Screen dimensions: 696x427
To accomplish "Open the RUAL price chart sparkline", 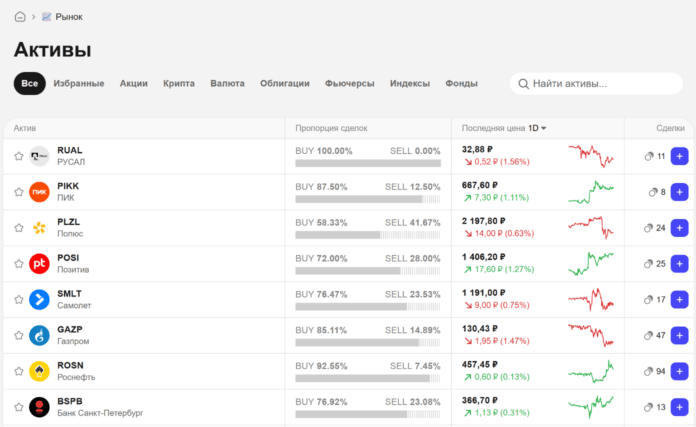I will [591, 155].
